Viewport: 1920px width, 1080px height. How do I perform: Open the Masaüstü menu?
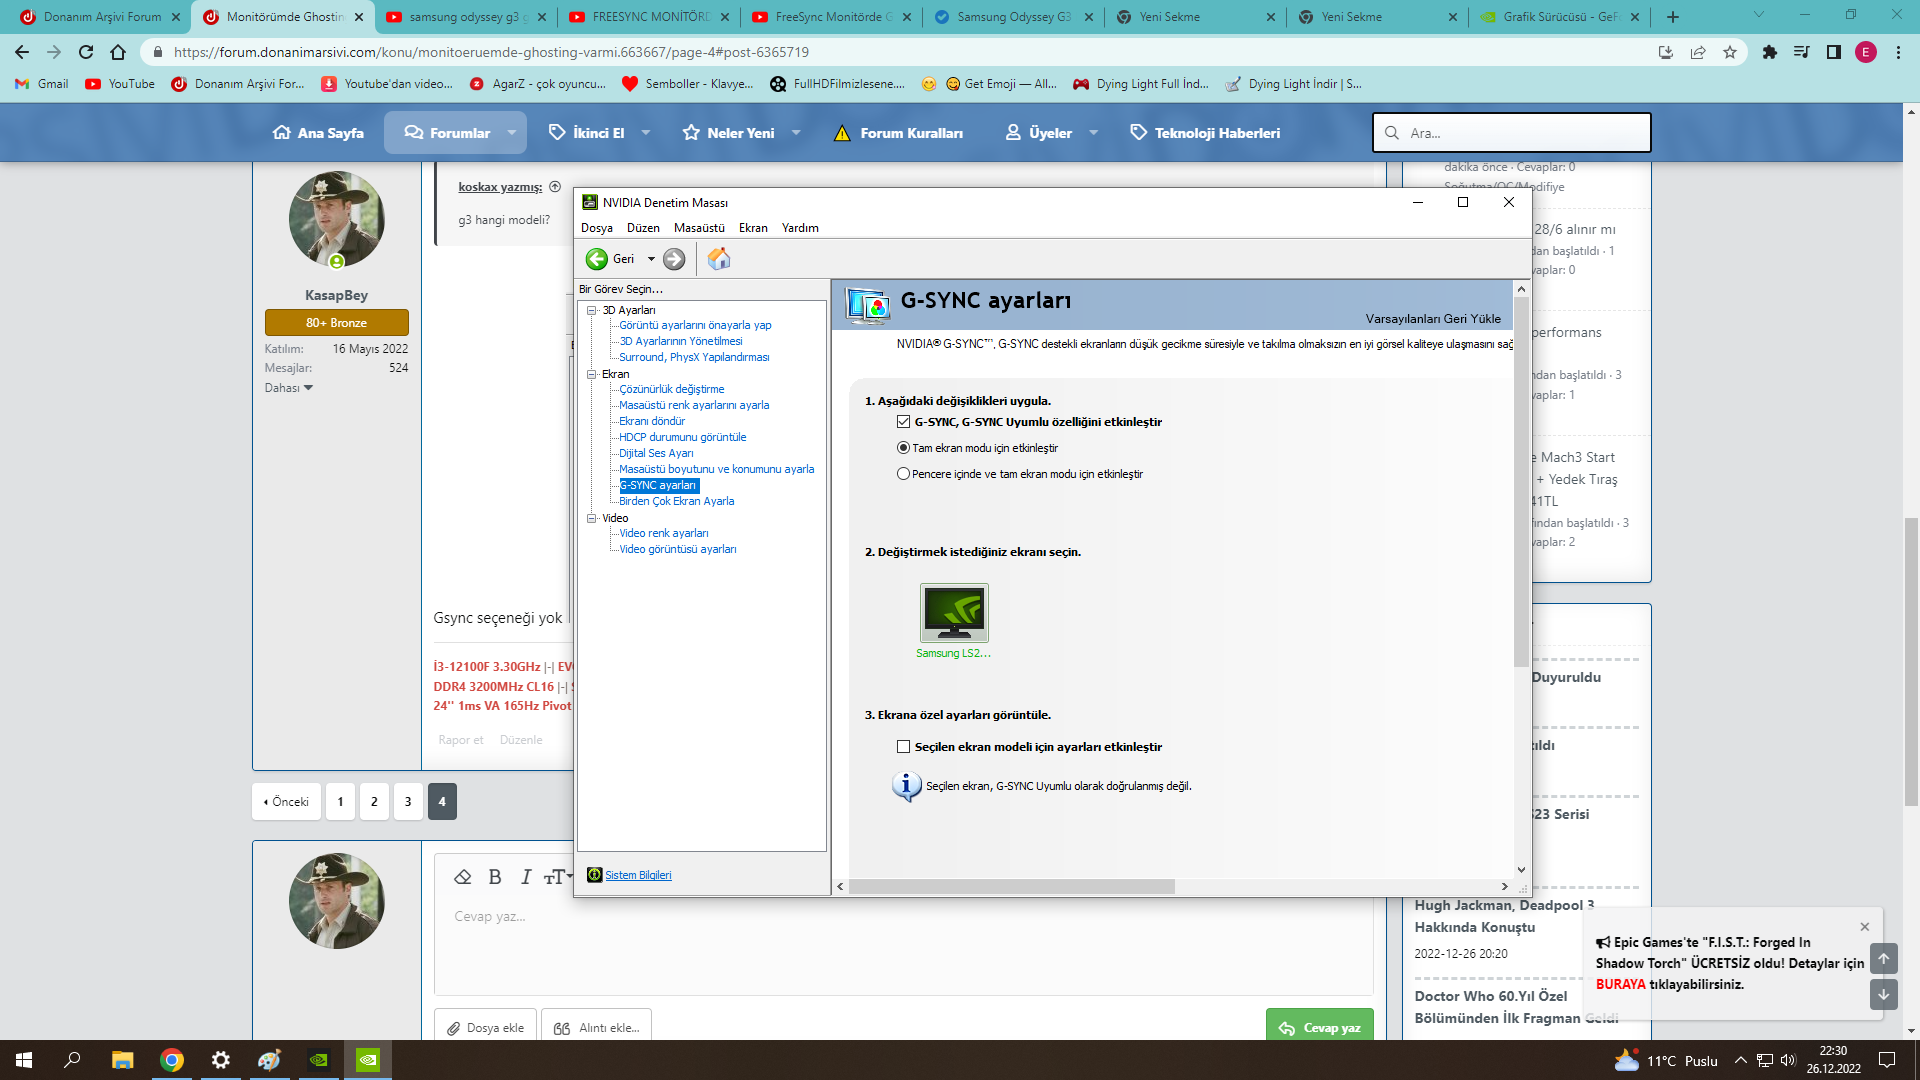[699, 228]
